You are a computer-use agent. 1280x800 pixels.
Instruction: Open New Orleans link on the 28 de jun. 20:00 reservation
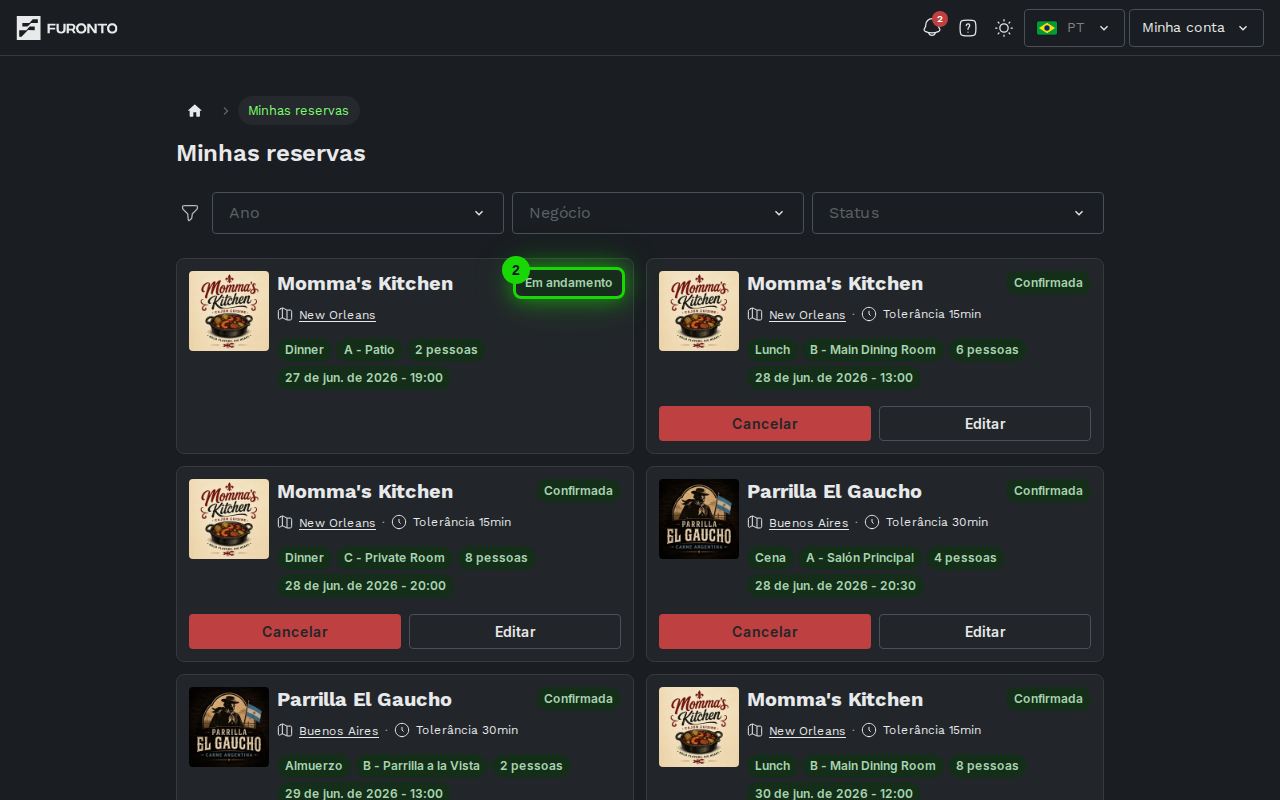(337, 523)
